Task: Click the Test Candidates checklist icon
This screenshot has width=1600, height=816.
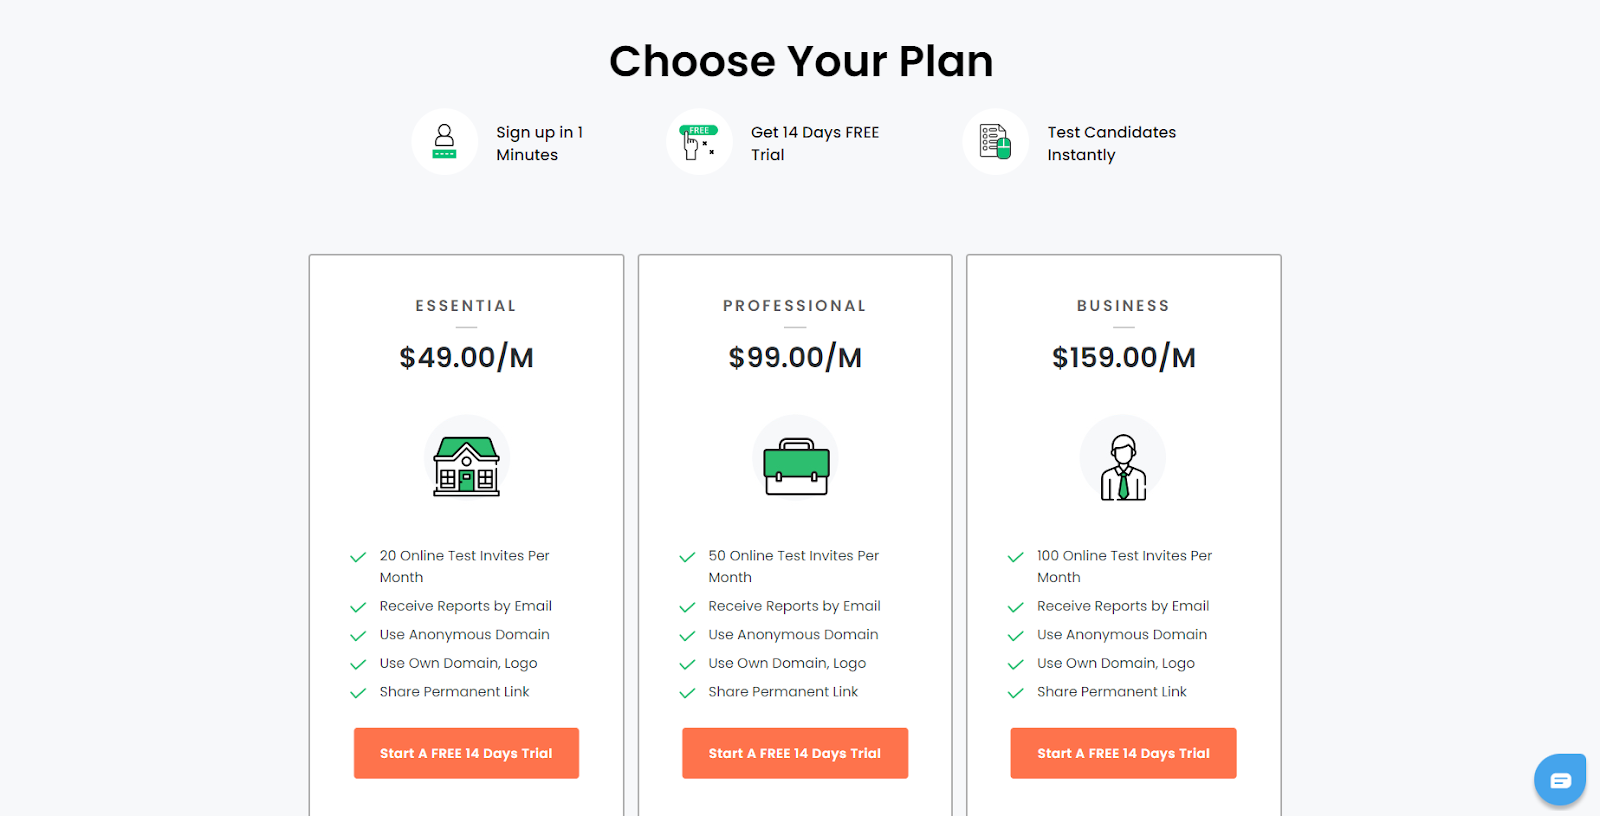Action: tap(995, 142)
